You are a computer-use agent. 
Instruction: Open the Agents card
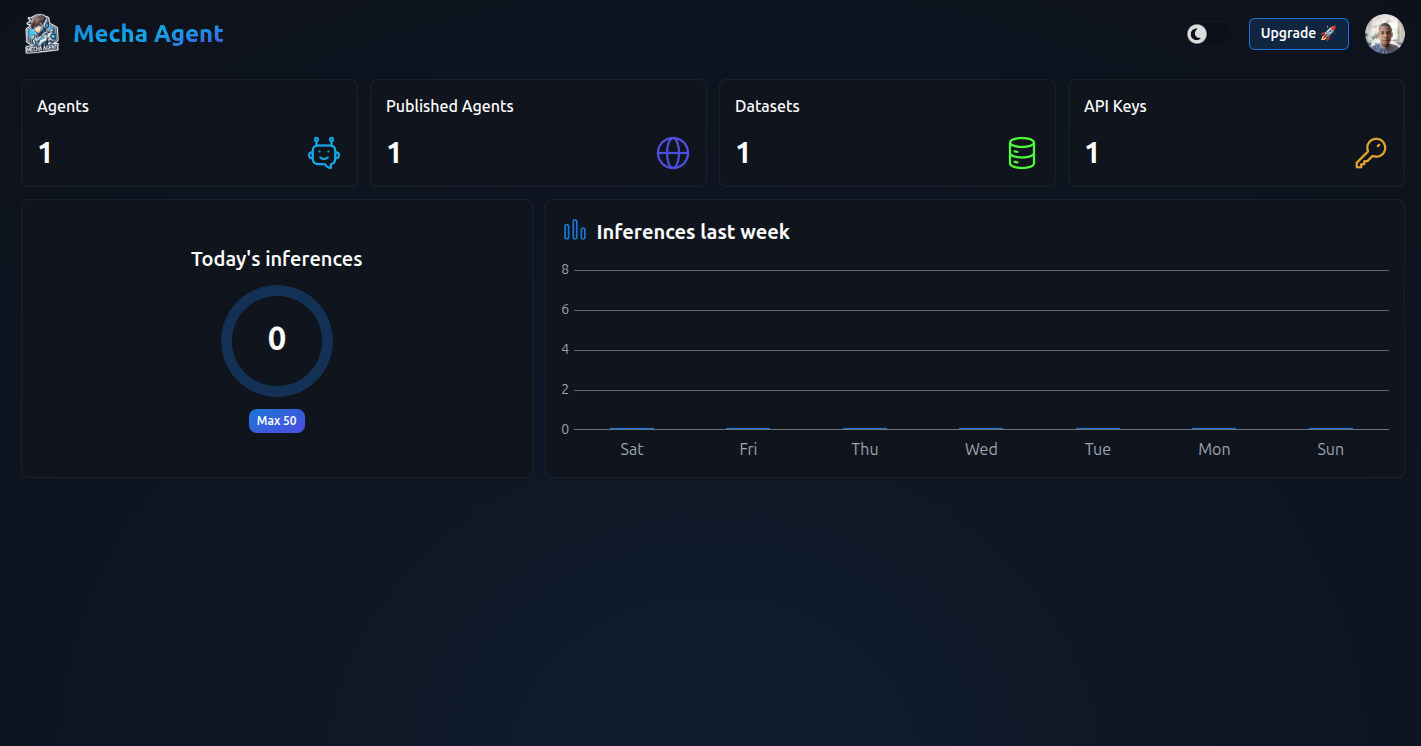tap(189, 133)
